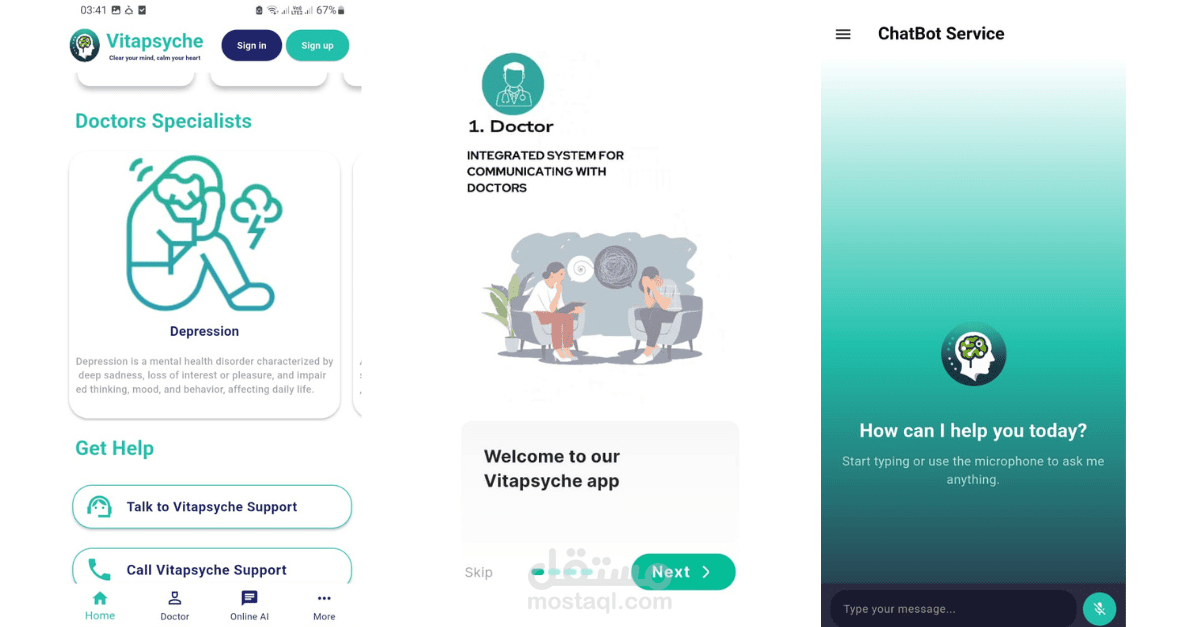Image resolution: width=1200 pixels, height=627 pixels.
Task: Tap the doctor avatar icon on onboarding
Action: (x=513, y=84)
